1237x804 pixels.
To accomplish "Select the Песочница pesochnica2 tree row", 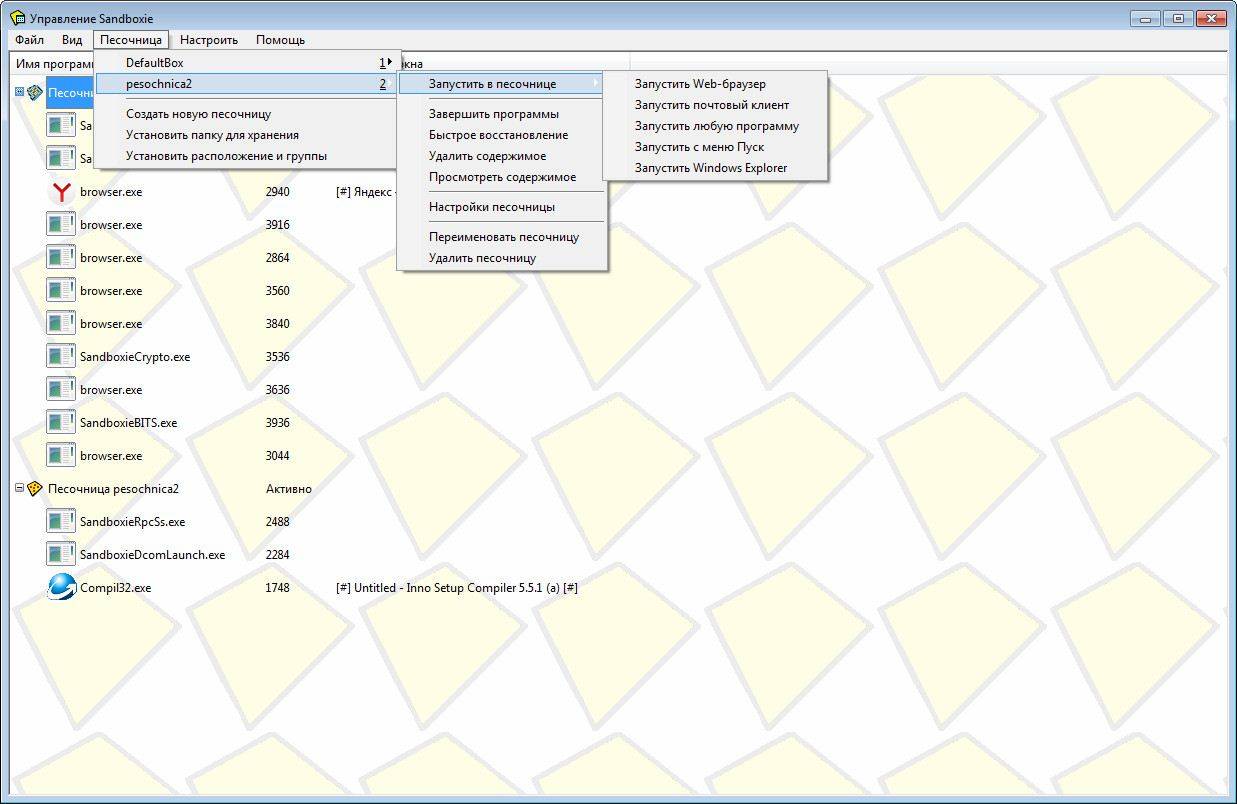I will [x=113, y=489].
